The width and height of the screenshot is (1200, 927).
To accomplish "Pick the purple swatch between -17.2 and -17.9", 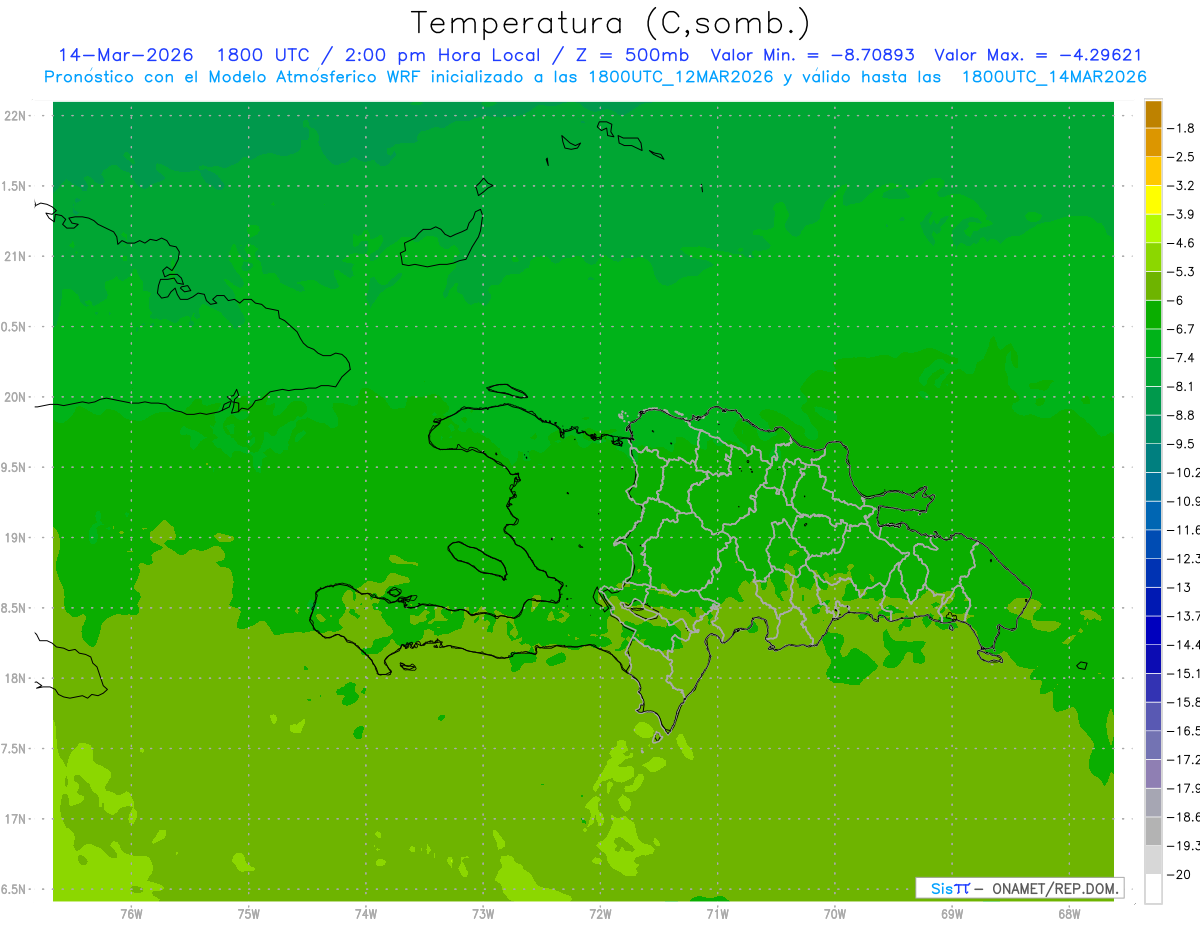I will click(x=1153, y=773).
